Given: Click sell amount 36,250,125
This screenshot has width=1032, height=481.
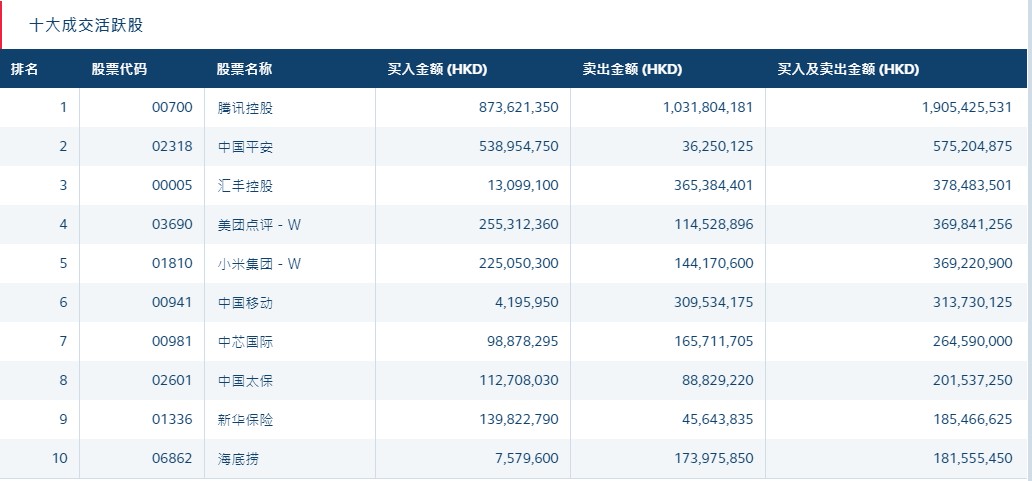Looking at the screenshot, I should click(717, 146).
